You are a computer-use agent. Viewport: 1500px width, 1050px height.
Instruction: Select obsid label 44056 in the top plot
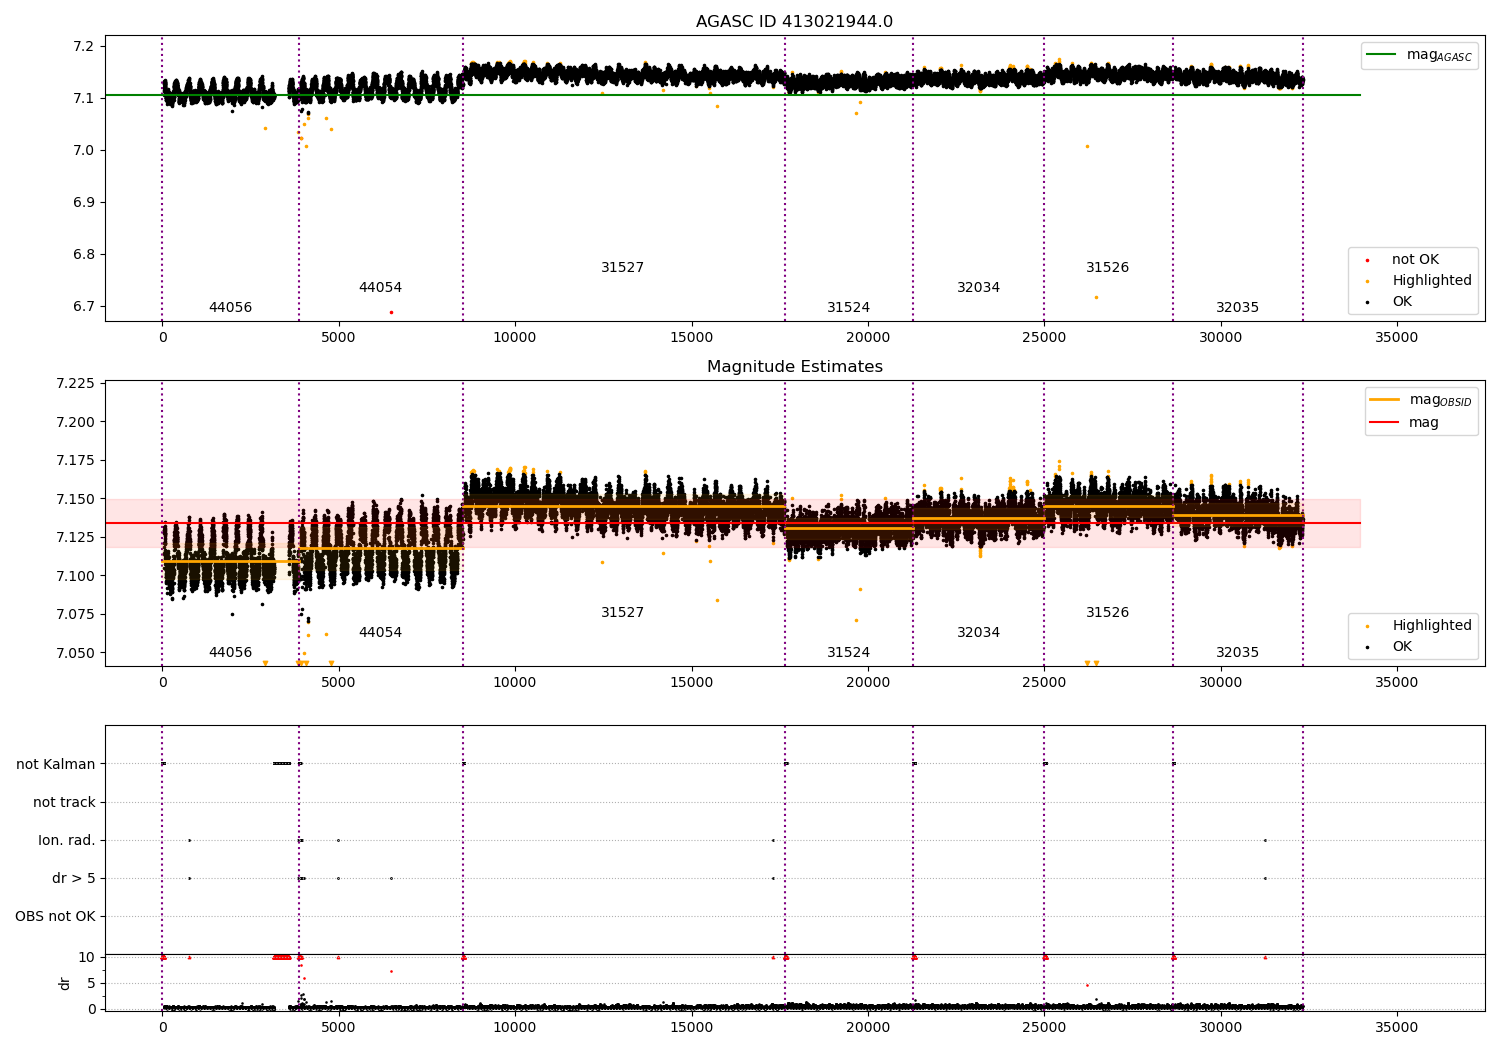pyautogui.click(x=230, y=308)
